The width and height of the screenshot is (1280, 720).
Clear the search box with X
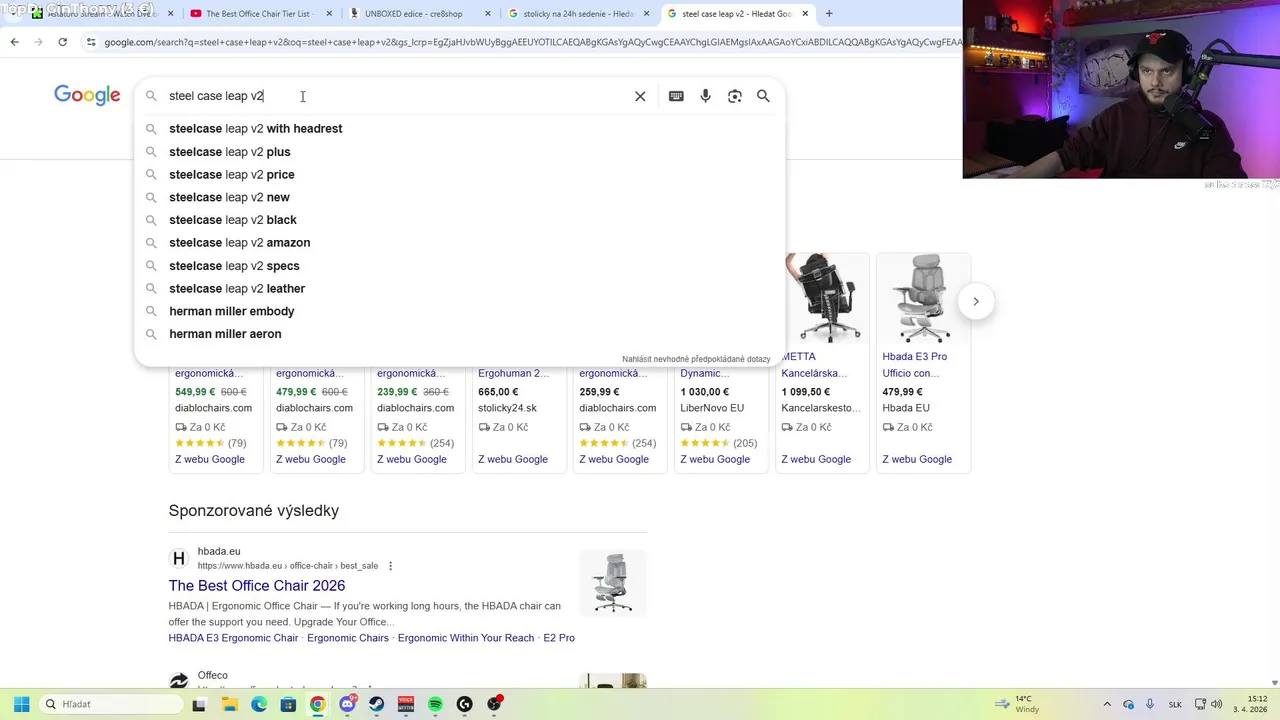[x=640, y=96]
